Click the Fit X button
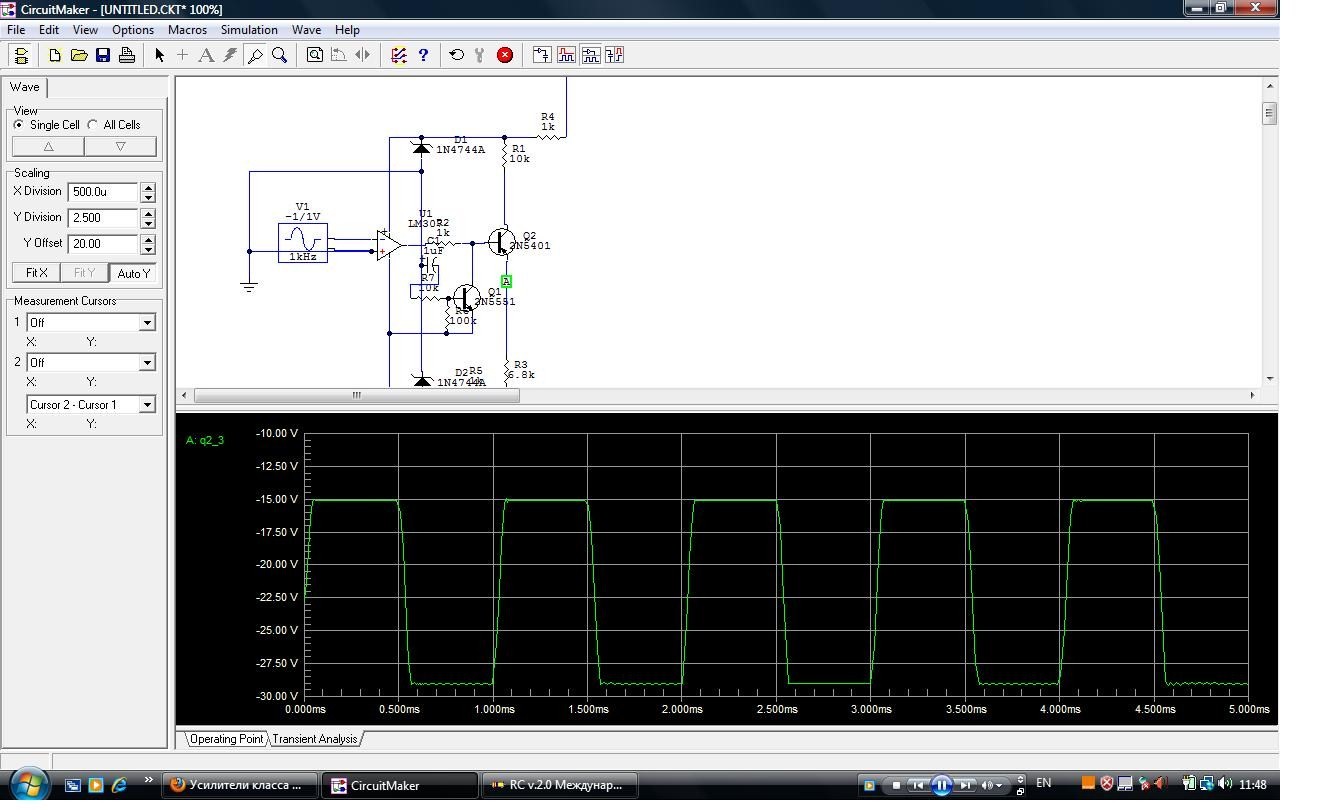This screenshot has width=1333, height=810. pos(36,273)
